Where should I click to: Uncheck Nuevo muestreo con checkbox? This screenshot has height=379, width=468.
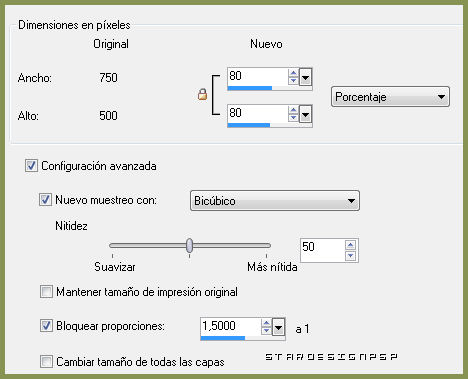tap(45, 200)
